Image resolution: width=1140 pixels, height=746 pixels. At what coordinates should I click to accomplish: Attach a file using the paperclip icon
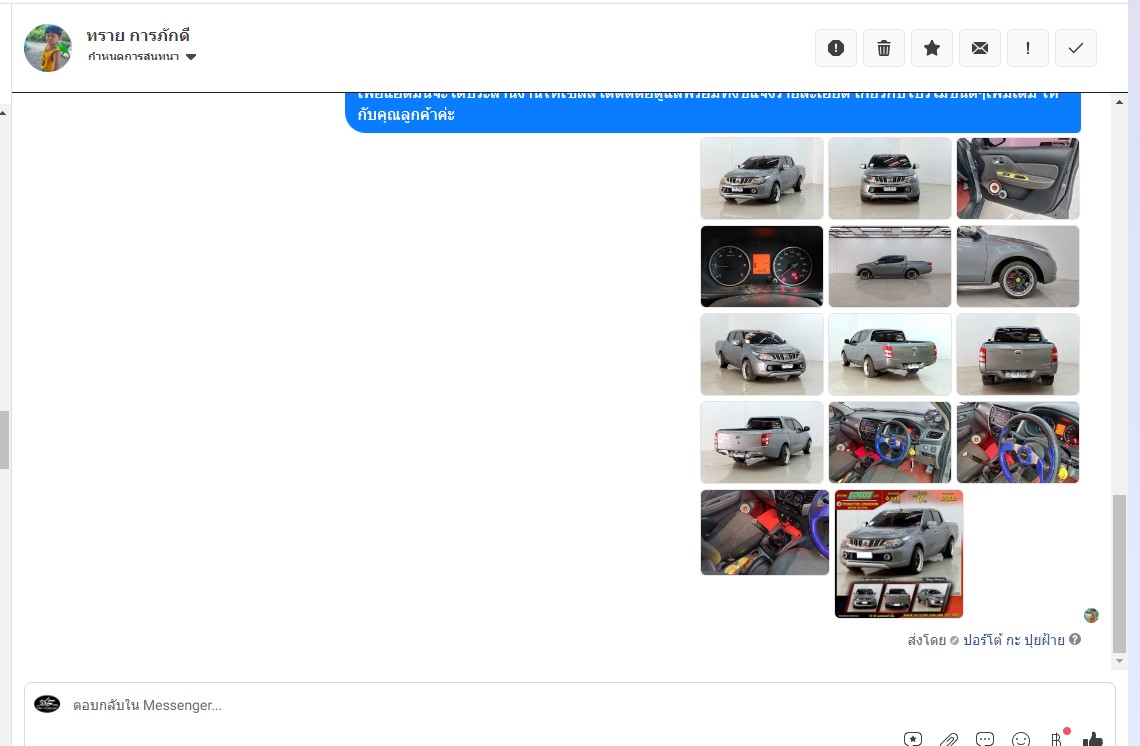[x=949, y=740]
